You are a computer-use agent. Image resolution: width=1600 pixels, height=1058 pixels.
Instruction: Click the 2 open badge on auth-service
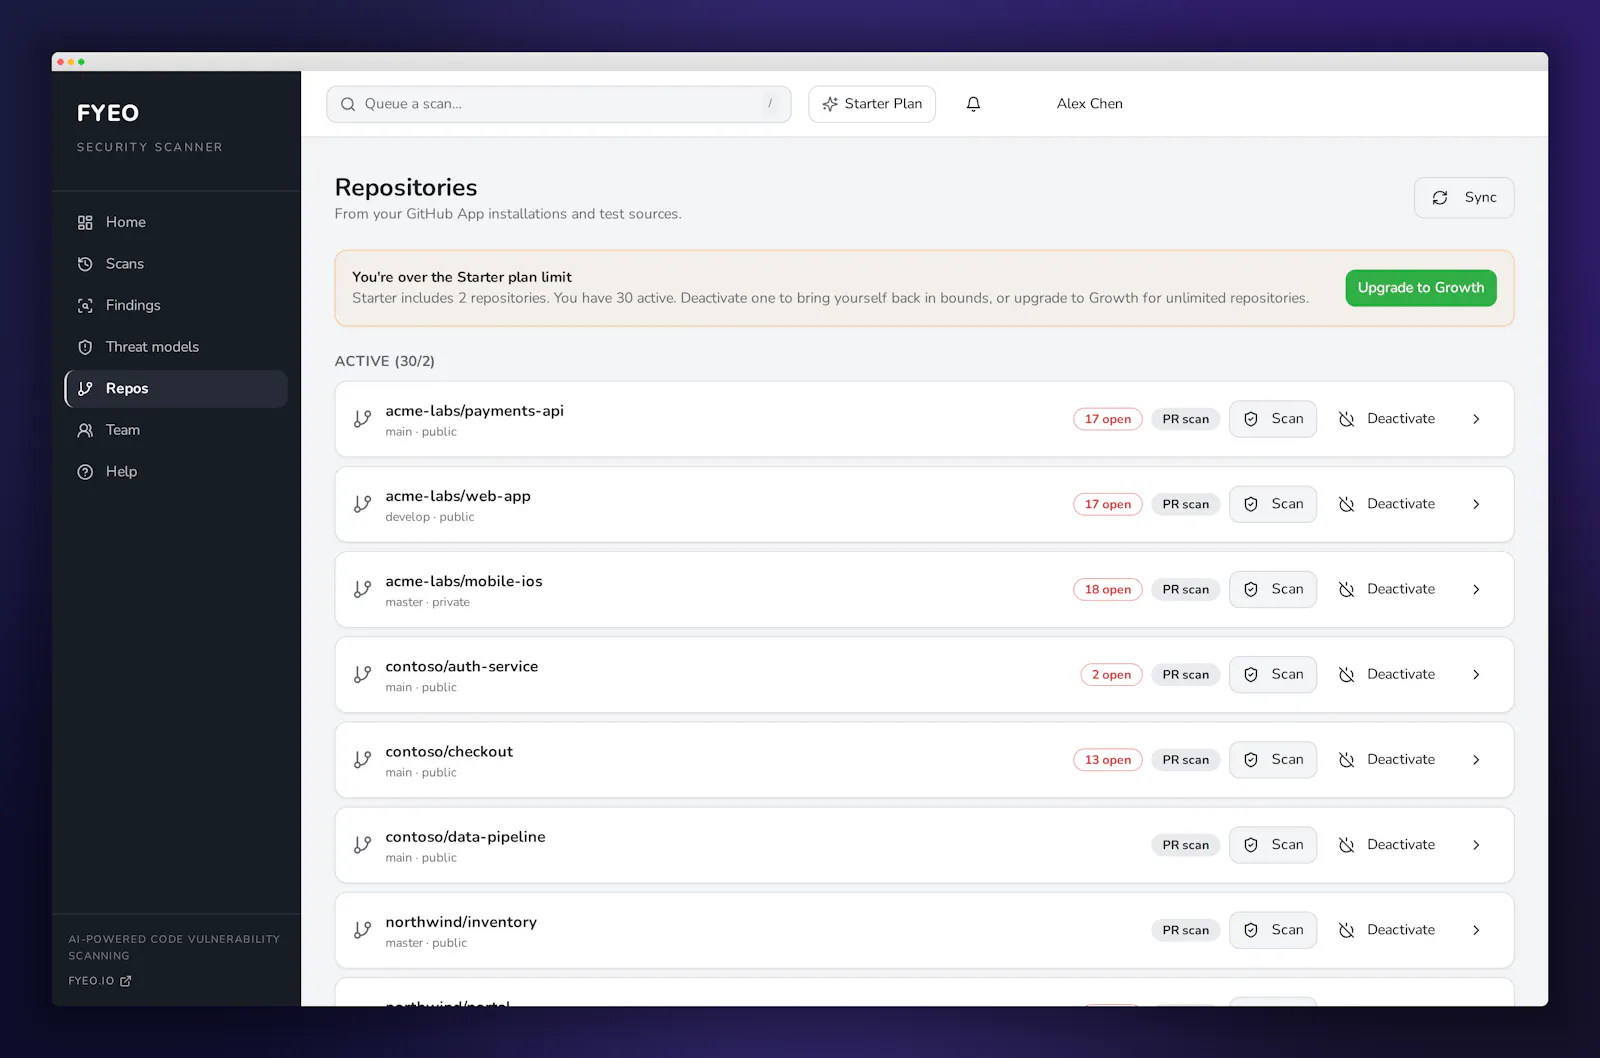[1111, 675]
